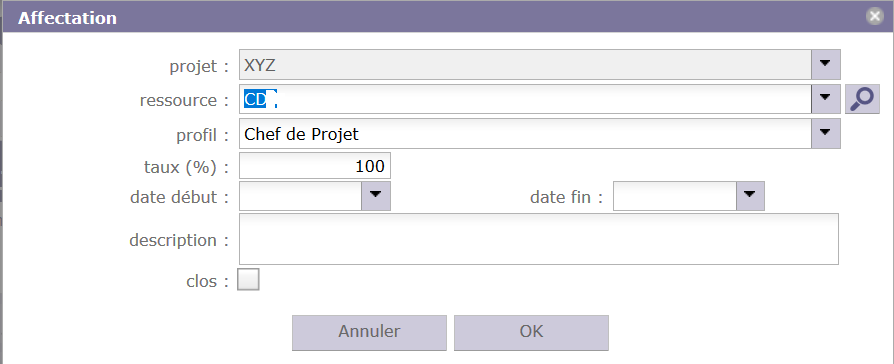Toggle the clos checkbox
The width and height of the screenshot is (894, 364).
[248, 280]
